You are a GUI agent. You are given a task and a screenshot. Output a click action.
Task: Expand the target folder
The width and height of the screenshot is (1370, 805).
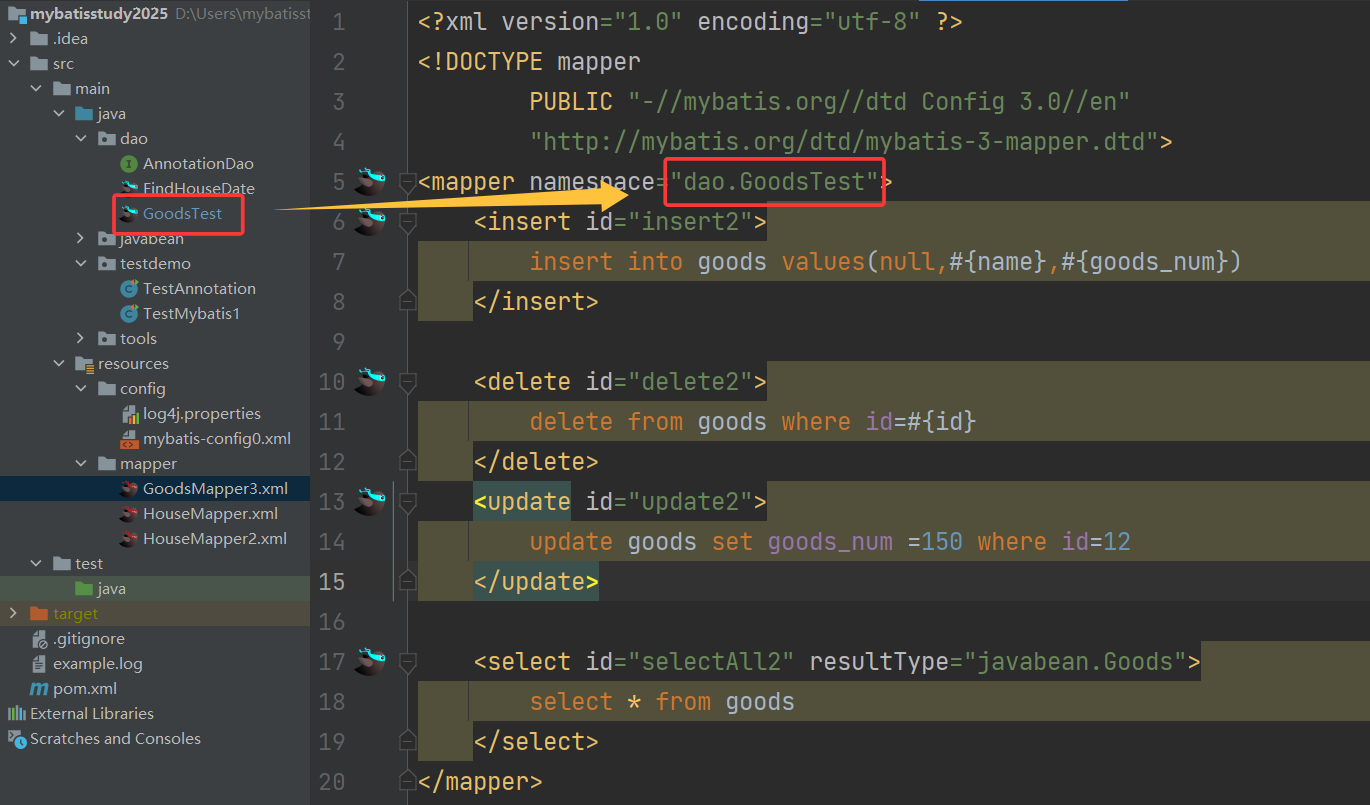(x=13, y=613)
